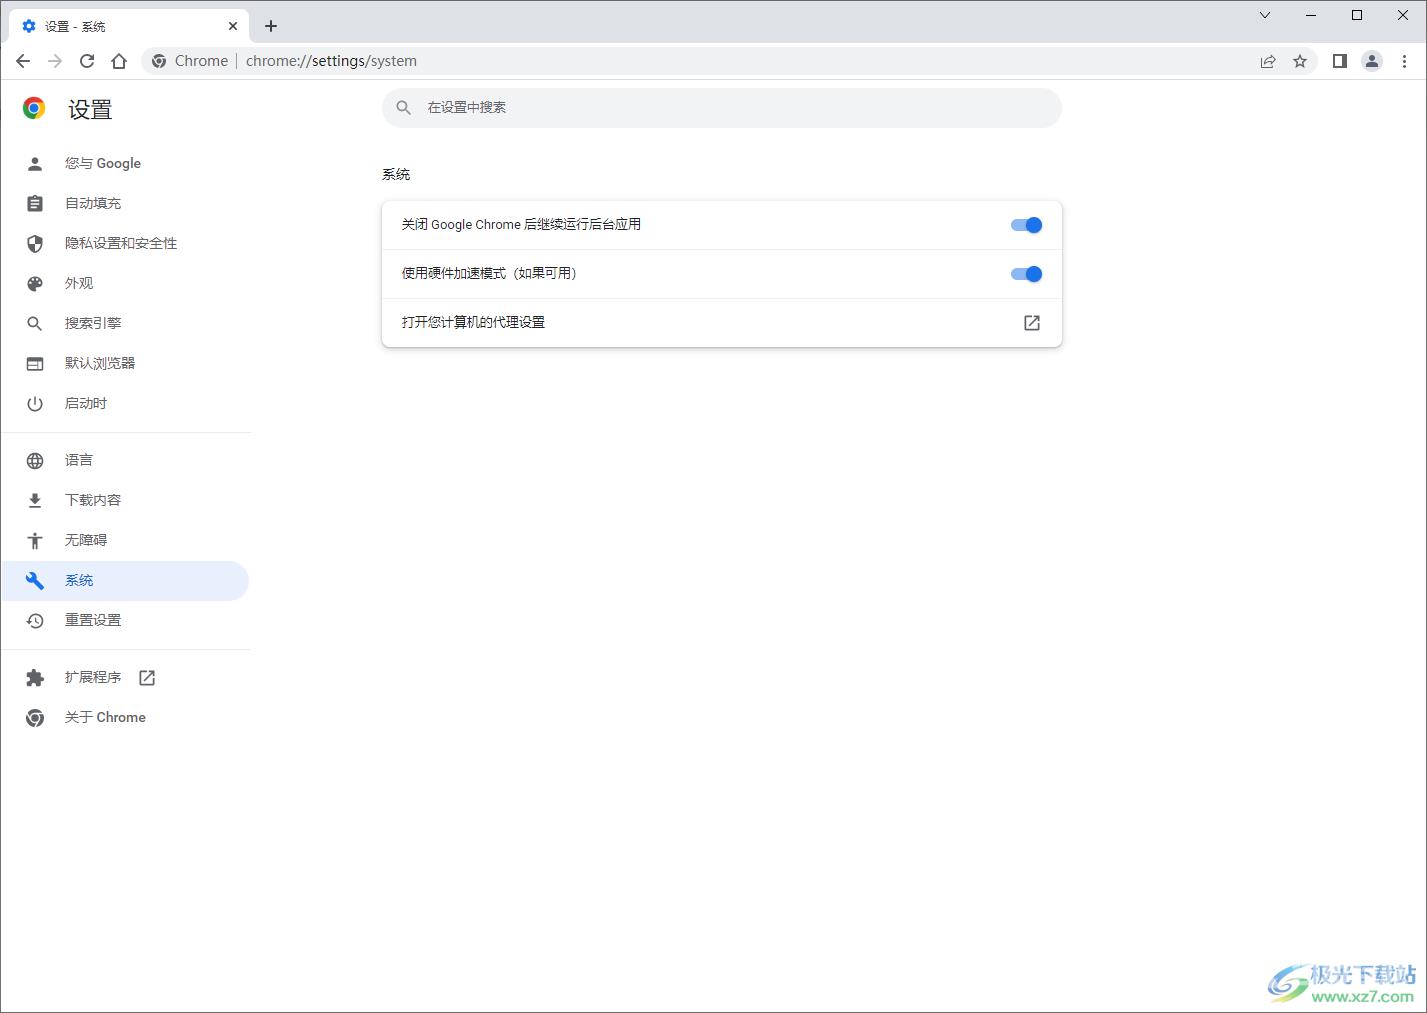The width and height of the screenshot is (1427, 1013).
Task: Select 下载内容 in sidebar
Action: click(125, 500)
